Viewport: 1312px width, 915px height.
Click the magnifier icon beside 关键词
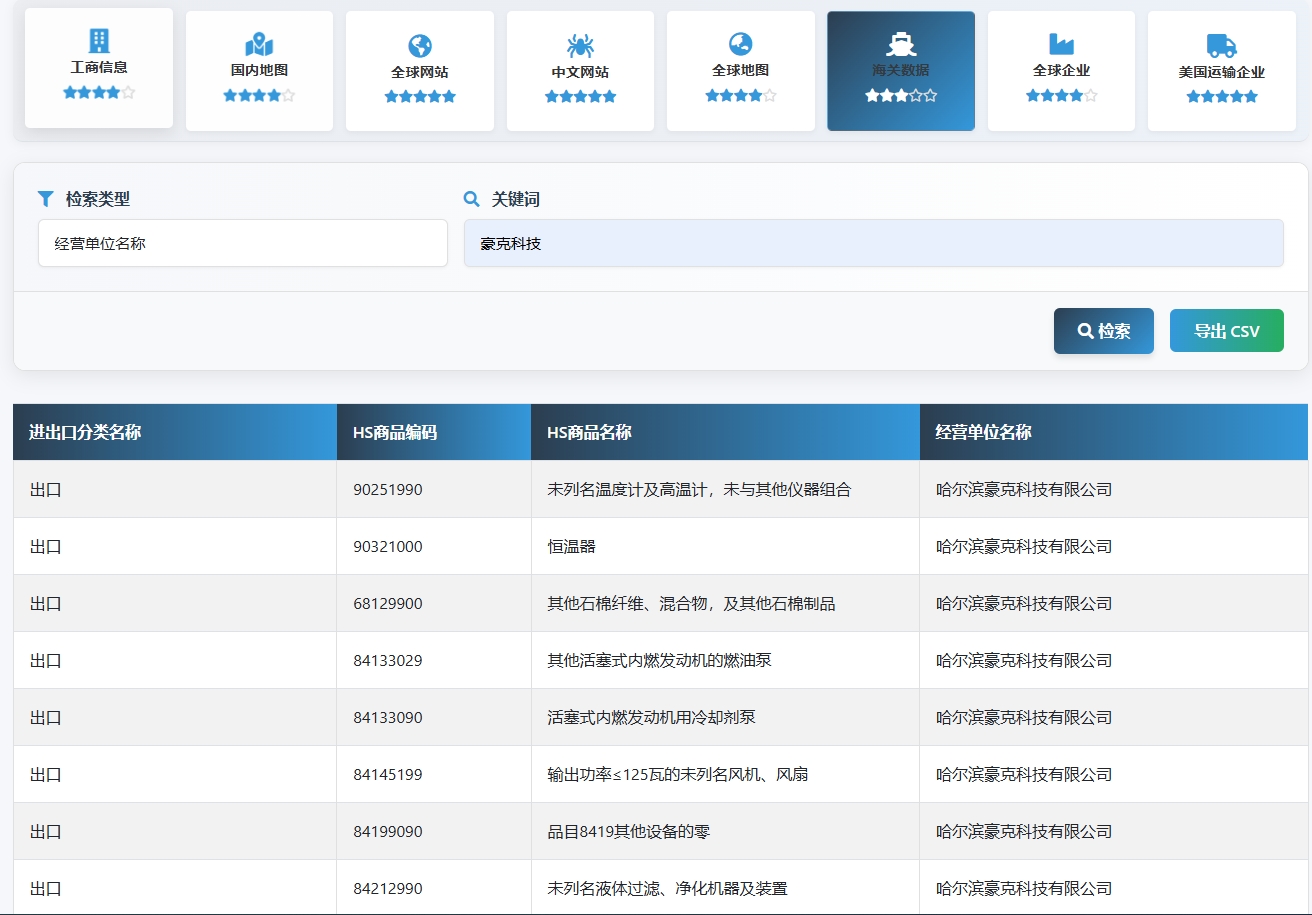472,199
